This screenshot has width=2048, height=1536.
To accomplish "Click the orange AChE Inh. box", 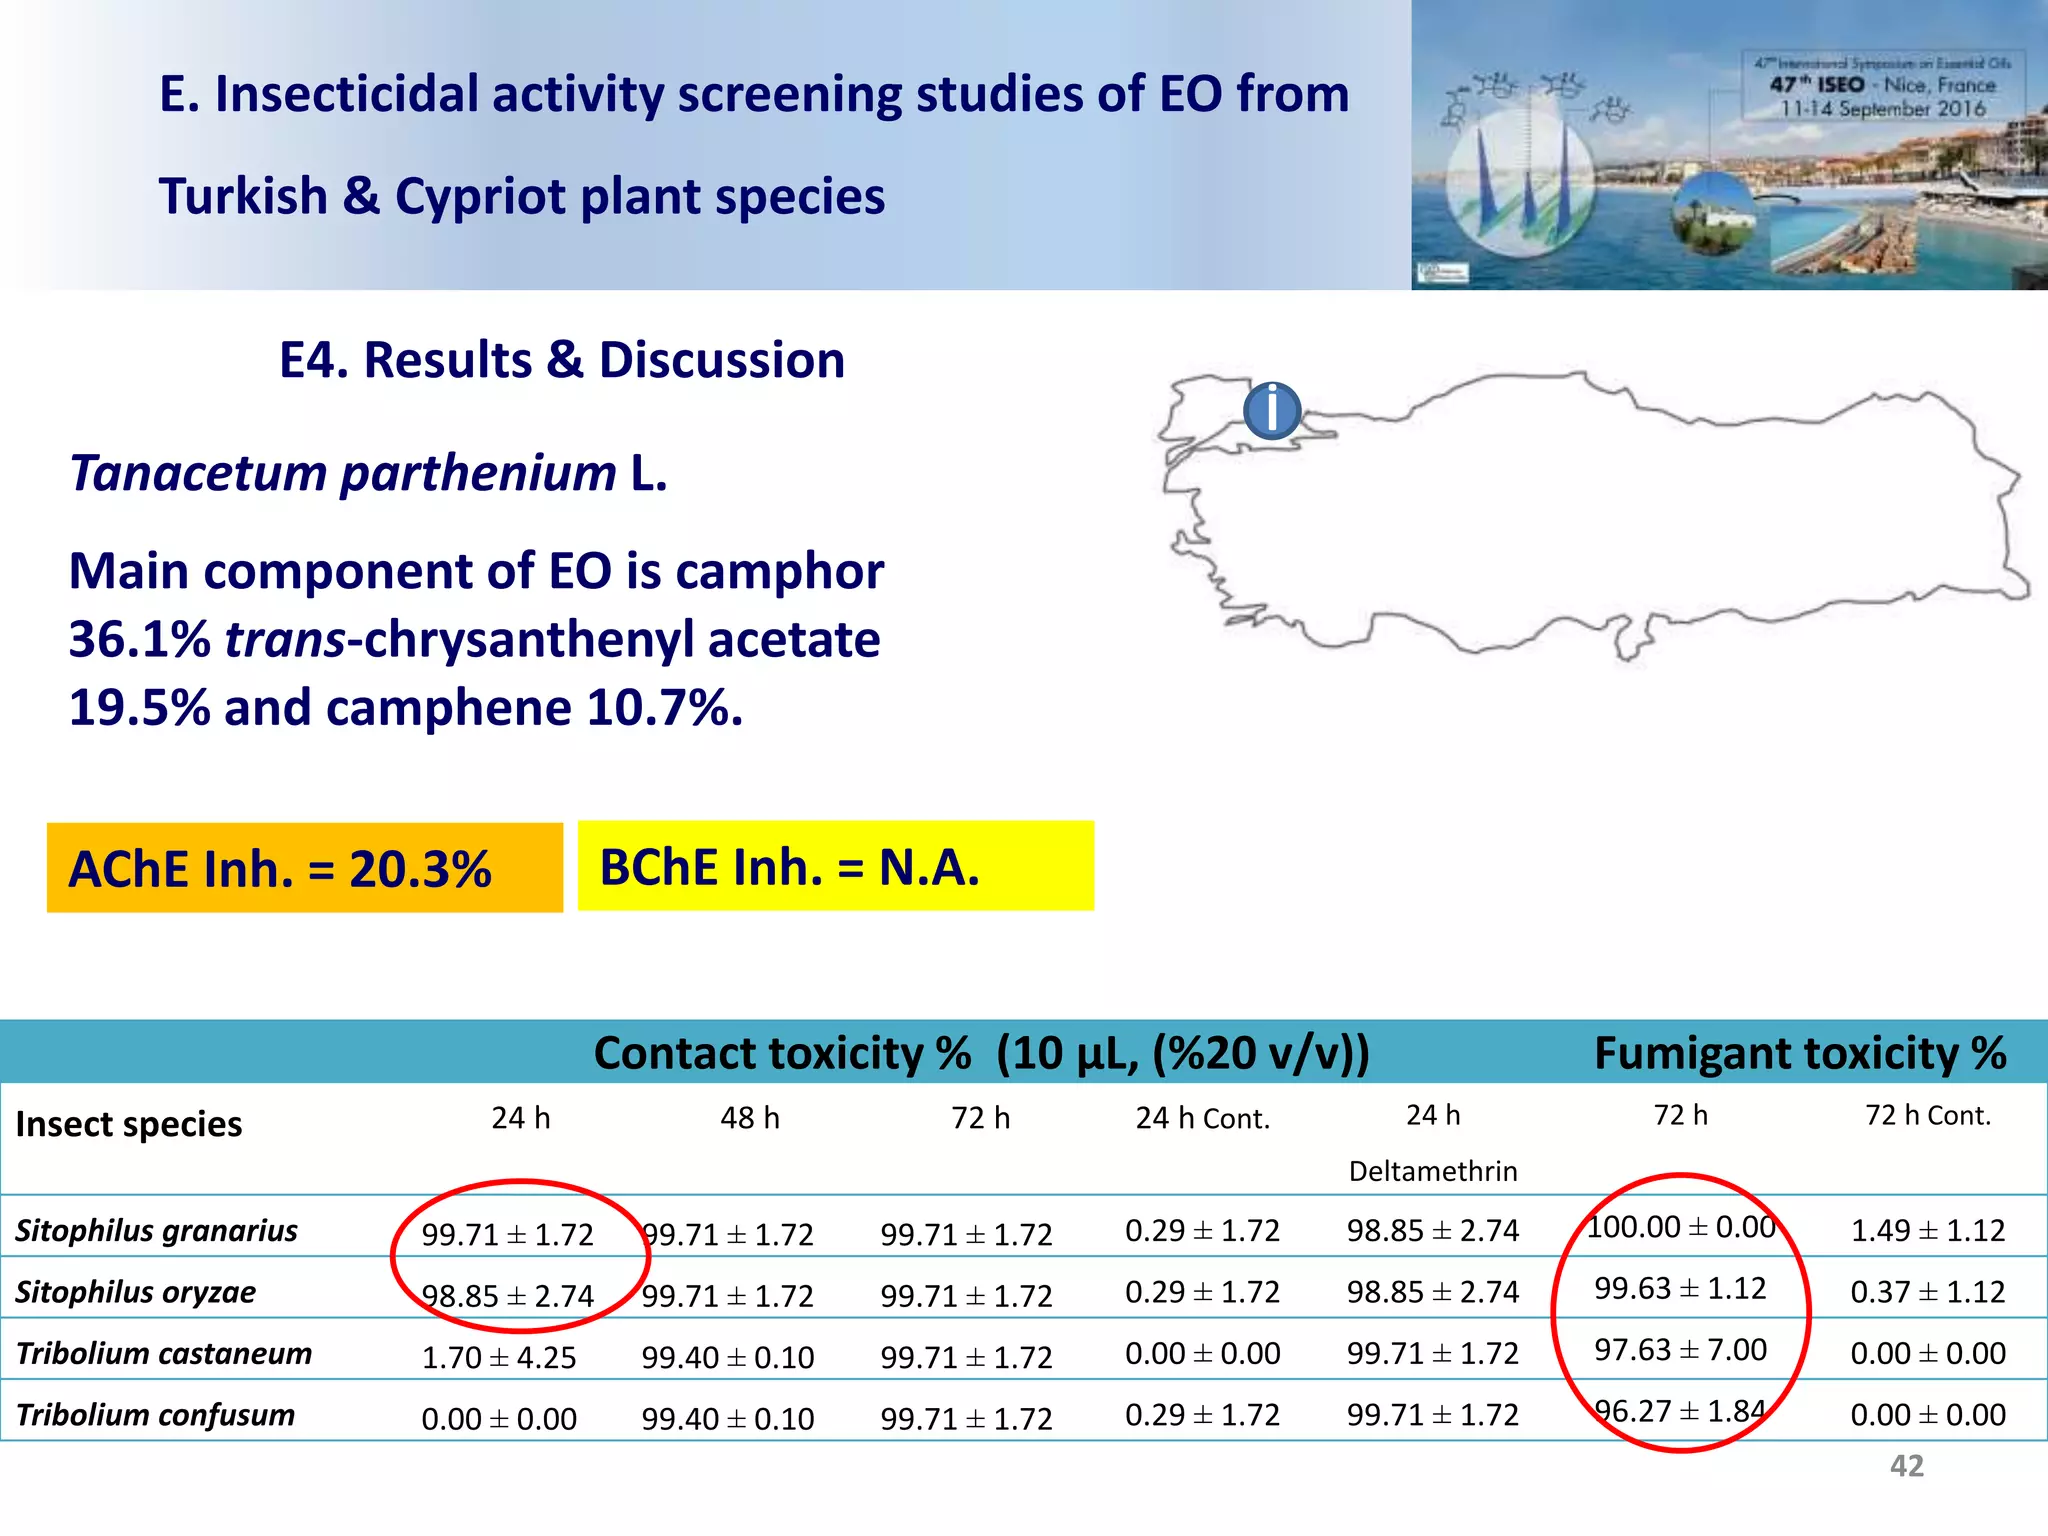I will point(304,868).
